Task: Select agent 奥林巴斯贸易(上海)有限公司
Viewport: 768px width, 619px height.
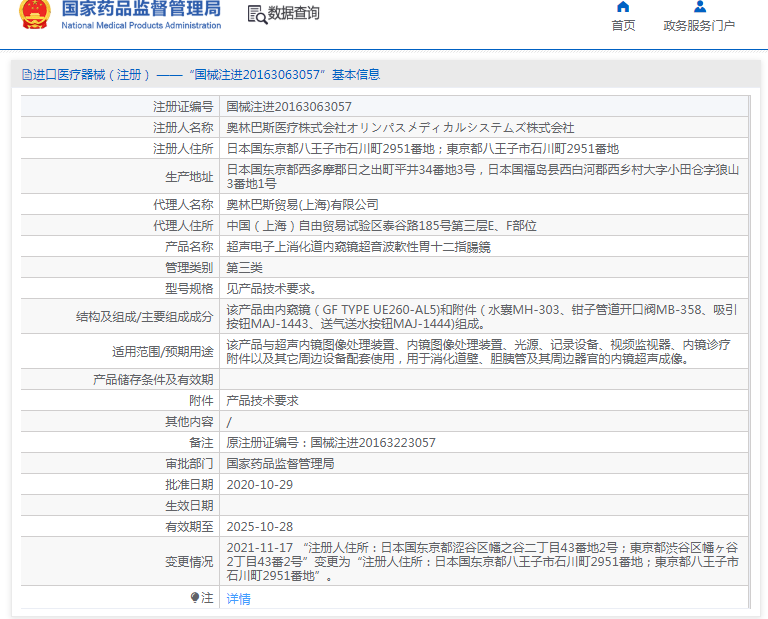Action: (x=302, y=205)
